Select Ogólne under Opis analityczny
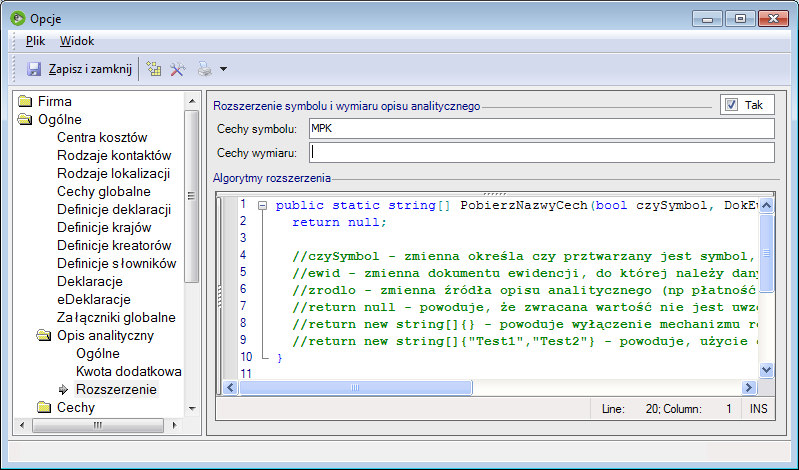Image resolution: width=799 pixels, height=470 pixels. coord(98,353)
